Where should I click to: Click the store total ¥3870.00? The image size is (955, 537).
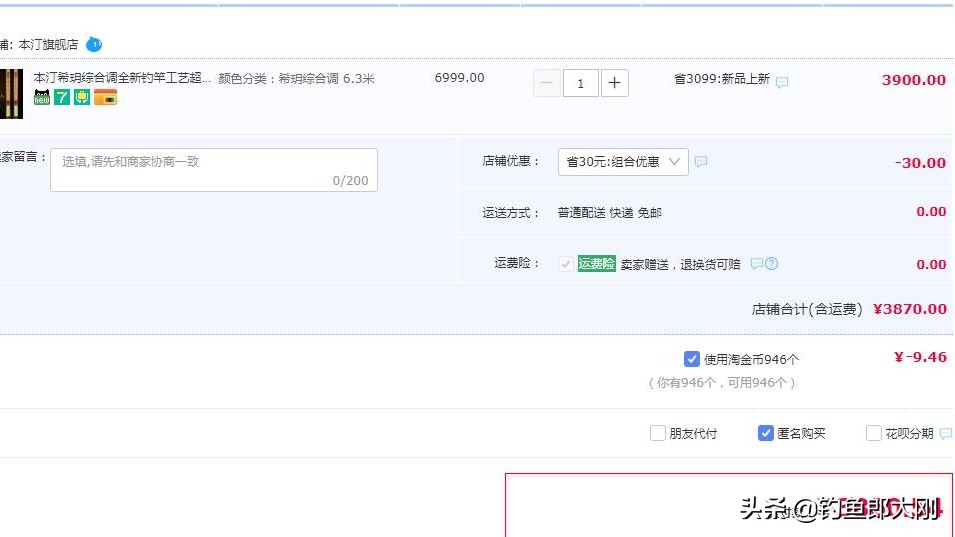(910, 309)
